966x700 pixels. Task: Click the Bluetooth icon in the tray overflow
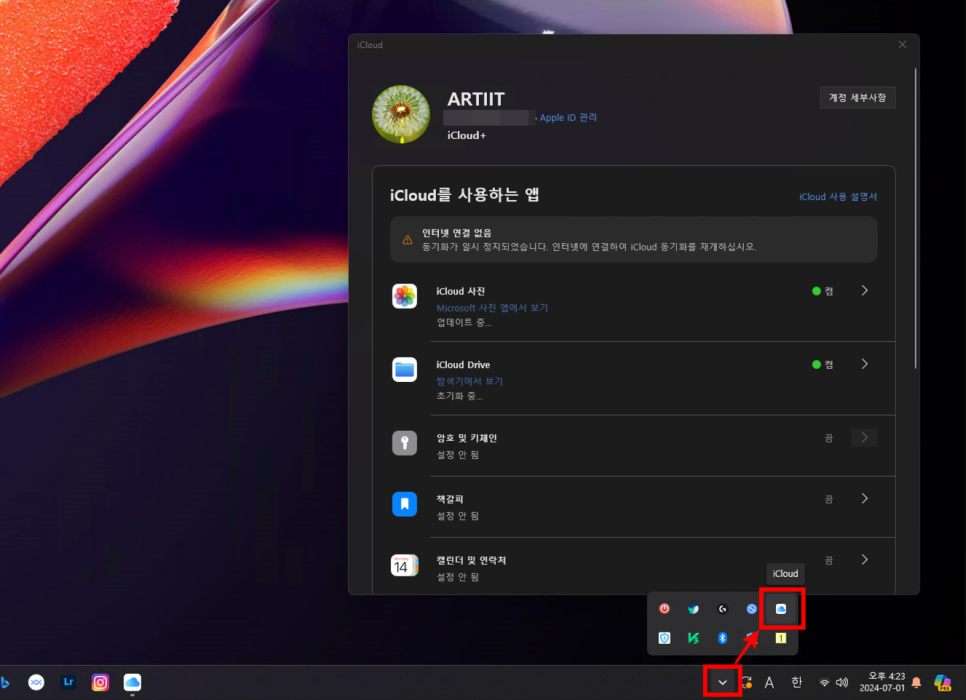click(722, 638)
